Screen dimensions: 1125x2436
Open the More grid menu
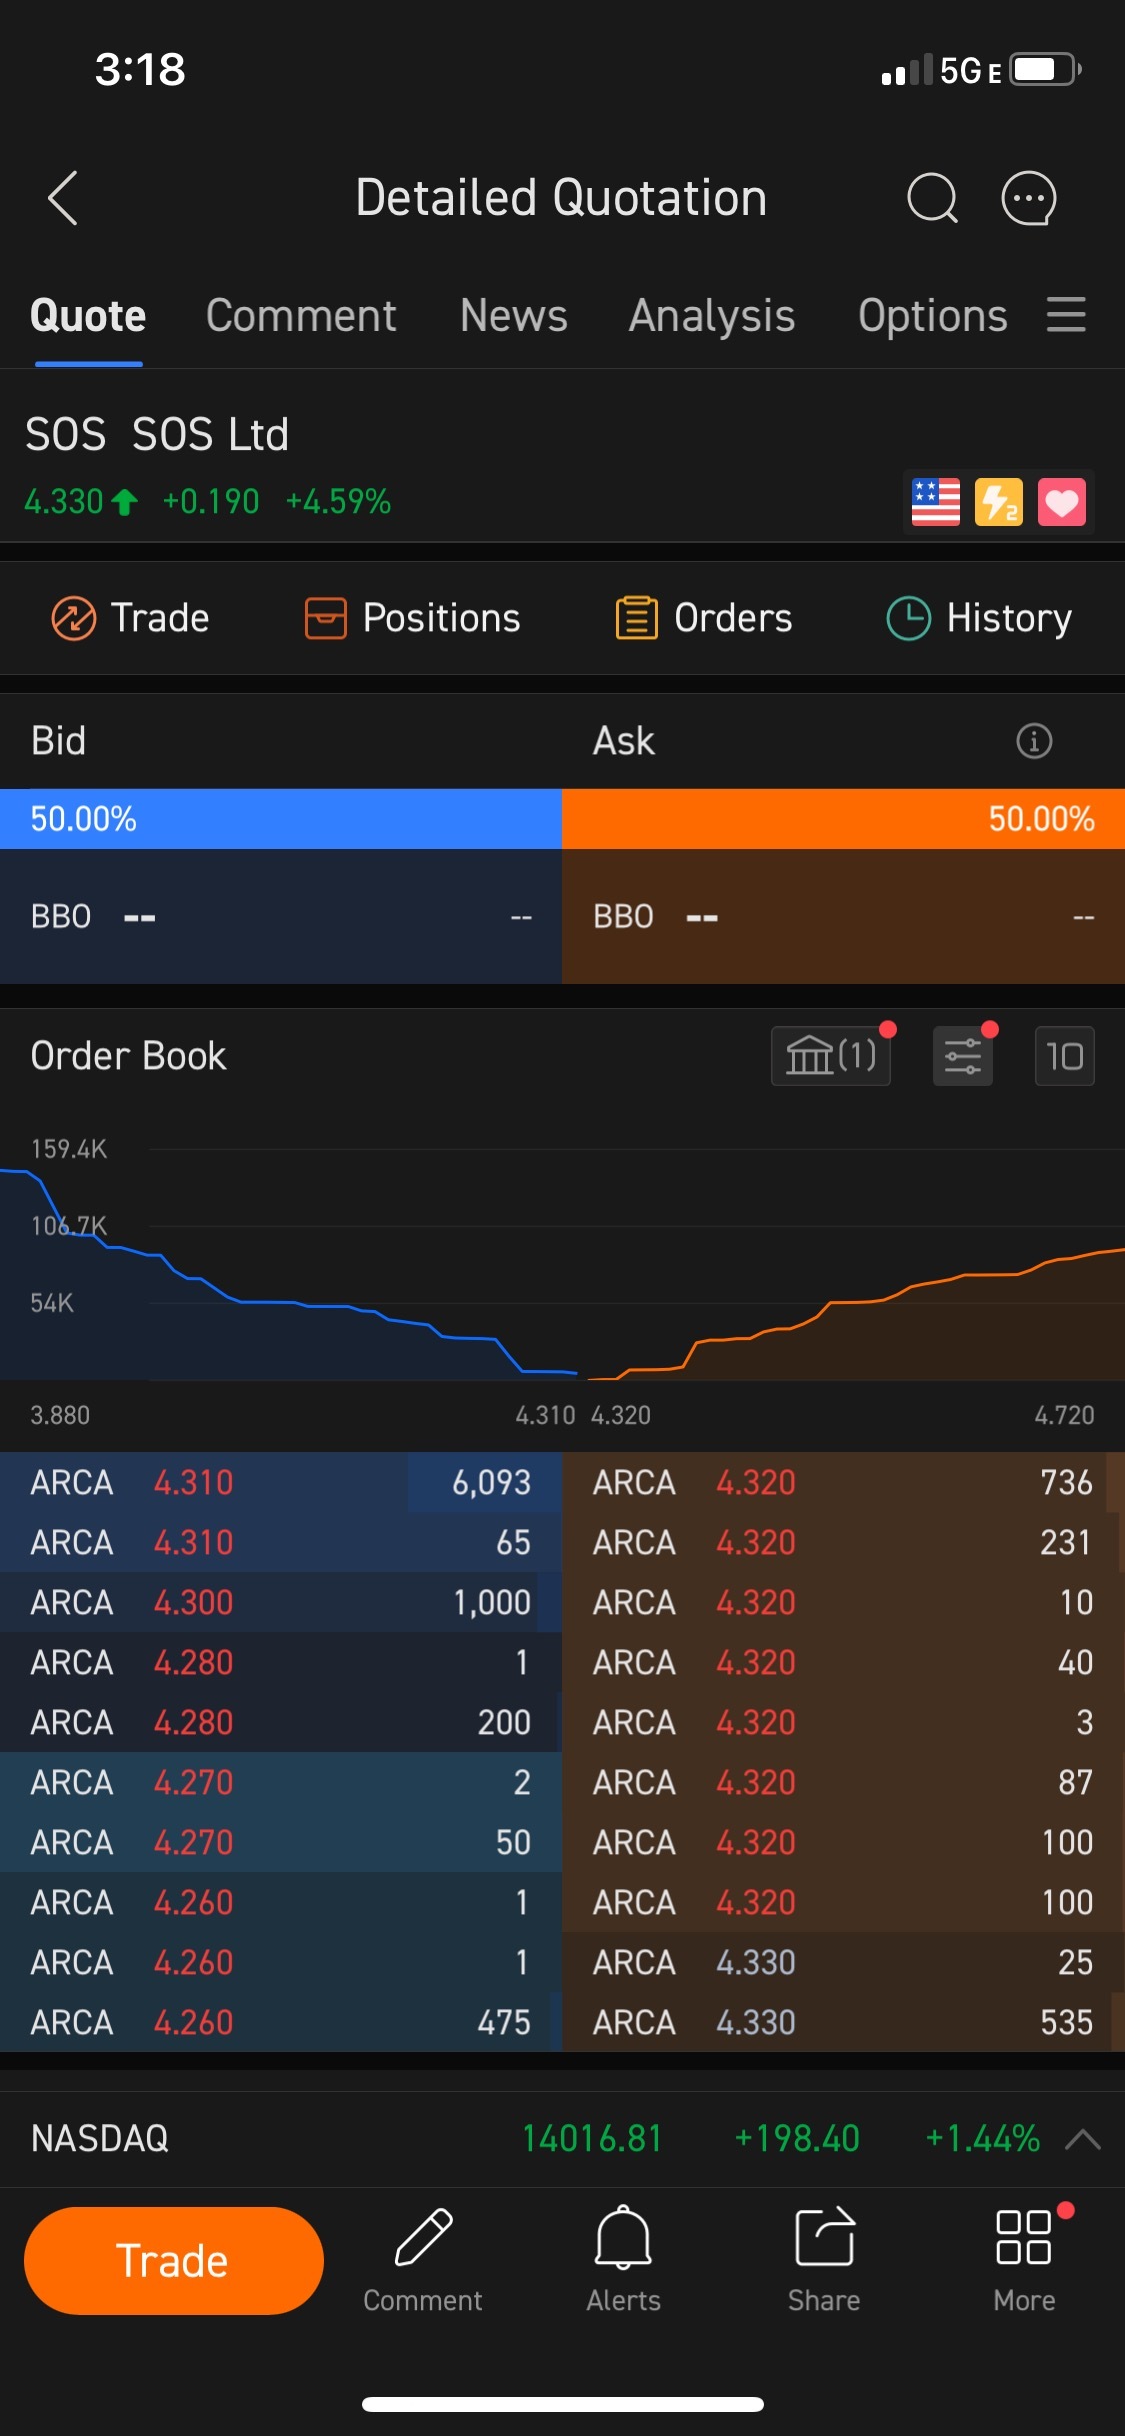[x=1025, y=2260]
